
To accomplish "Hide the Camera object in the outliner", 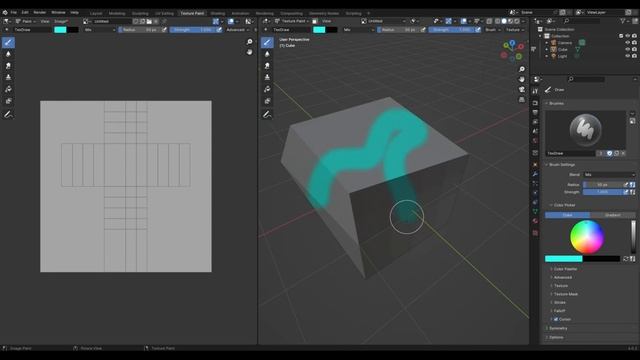I will (628, 42).
